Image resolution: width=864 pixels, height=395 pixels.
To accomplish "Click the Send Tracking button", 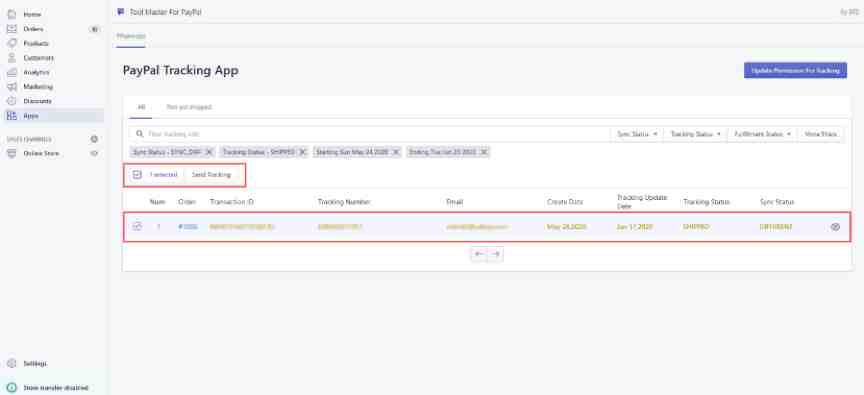I will click(211, 175).
